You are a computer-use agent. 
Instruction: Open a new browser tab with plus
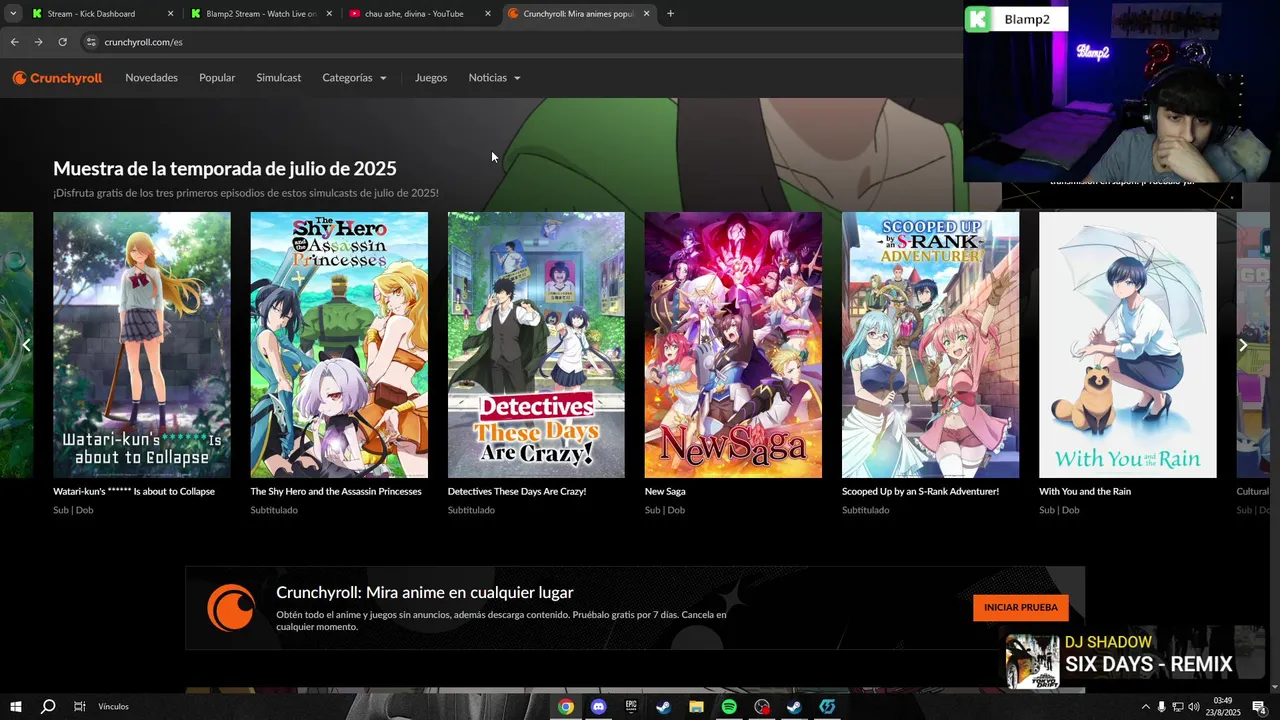[x=670, y=14]
